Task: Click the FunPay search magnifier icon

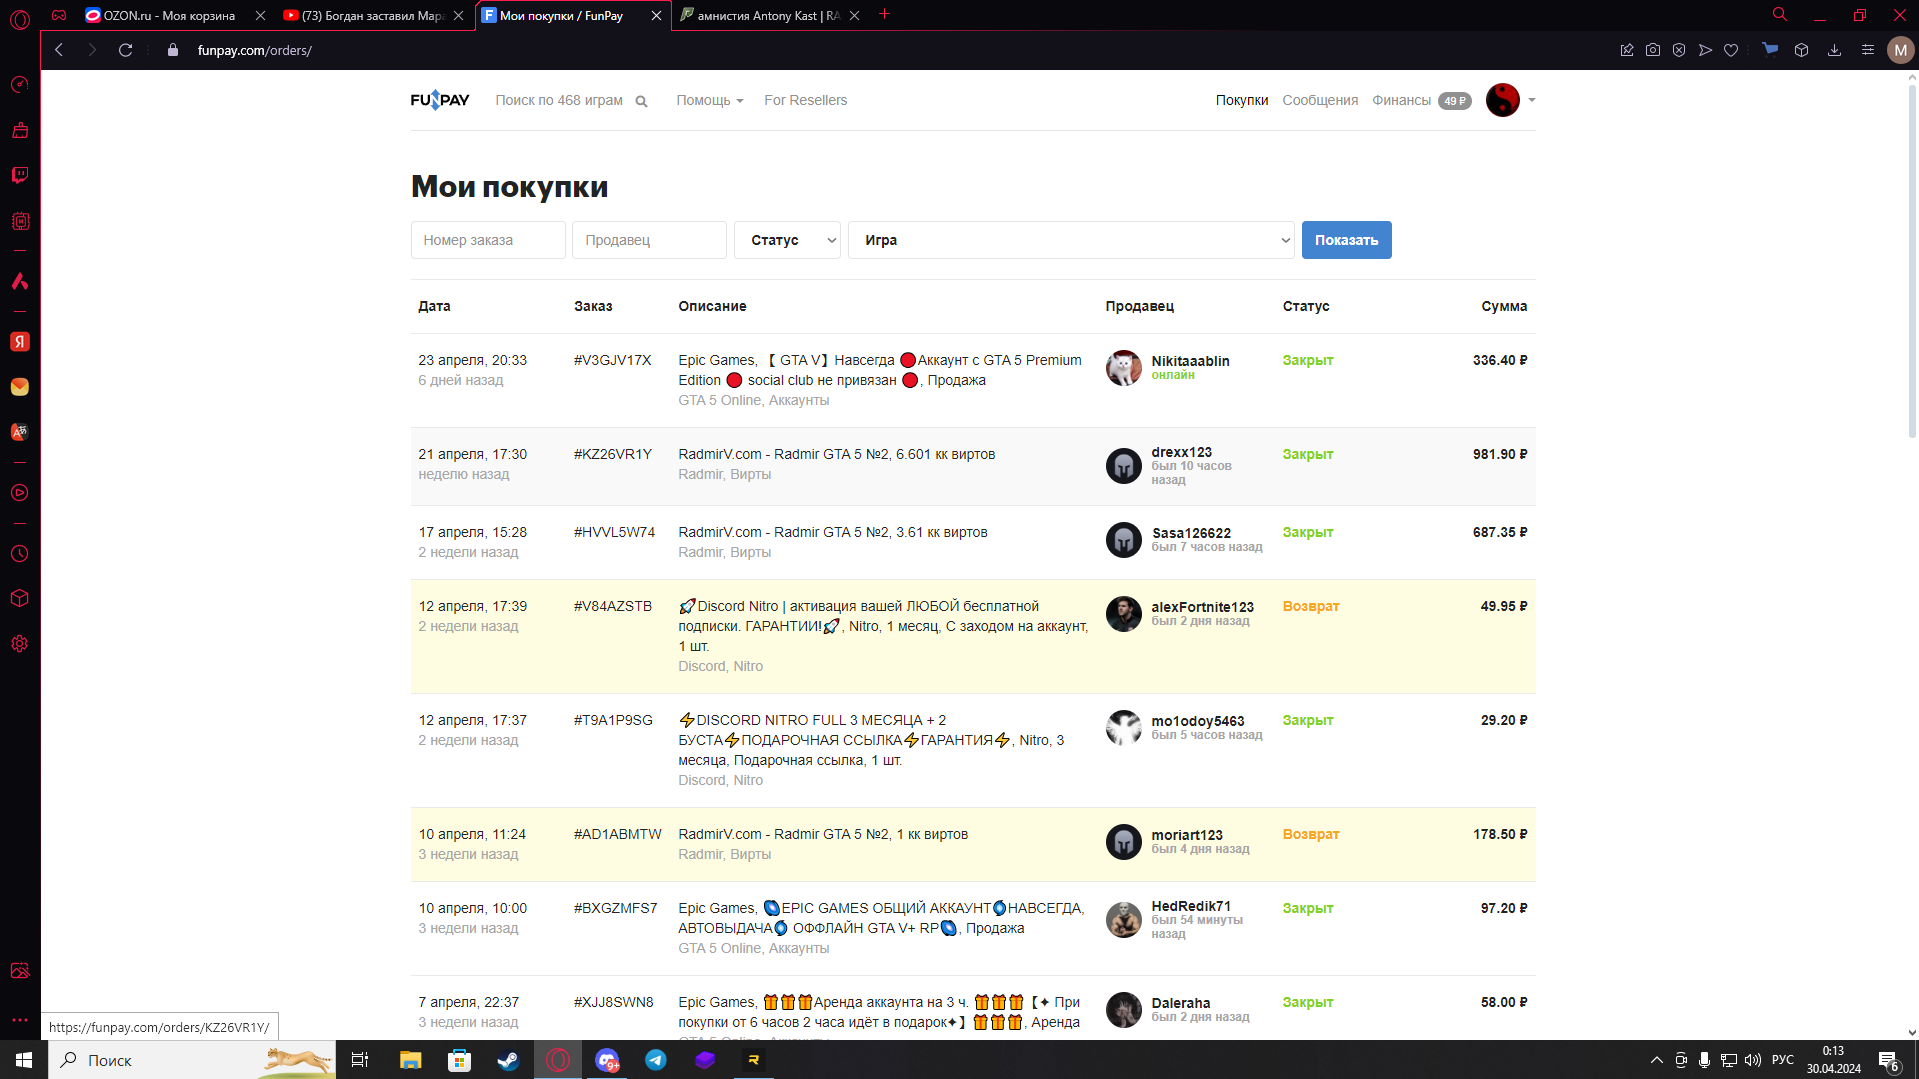Action: pyautogui.click(x=641, y=101)
